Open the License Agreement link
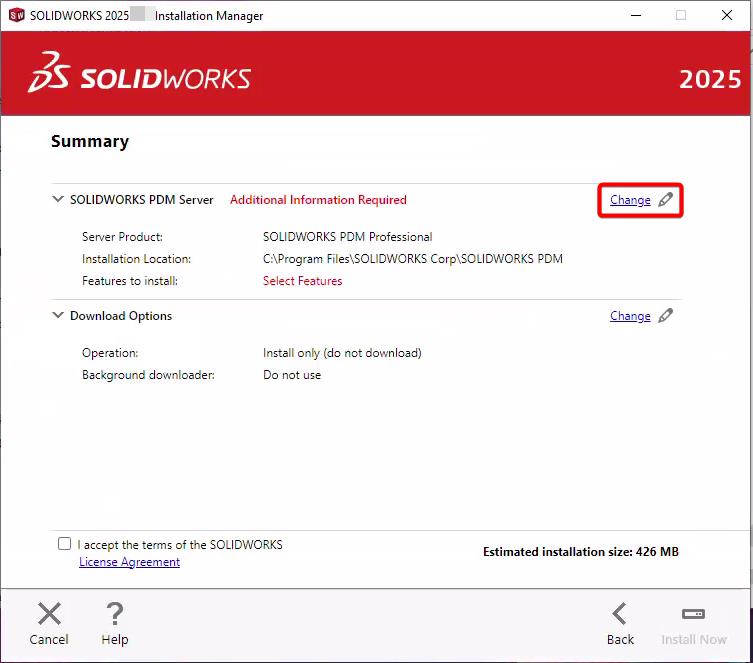This screenshot has height=663, width=753. [x=129, y=562]
